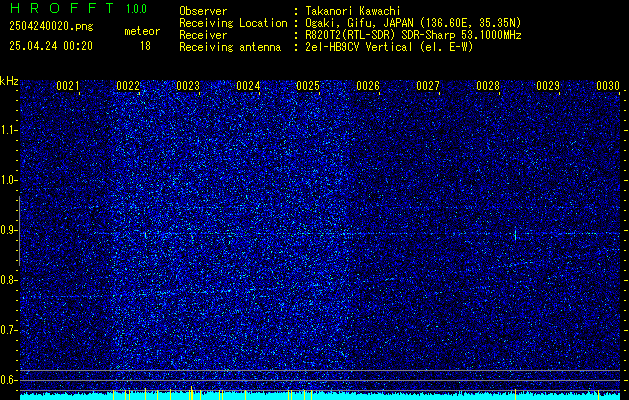
Task: Select the filename 2504240020.png
Action: 51,27
